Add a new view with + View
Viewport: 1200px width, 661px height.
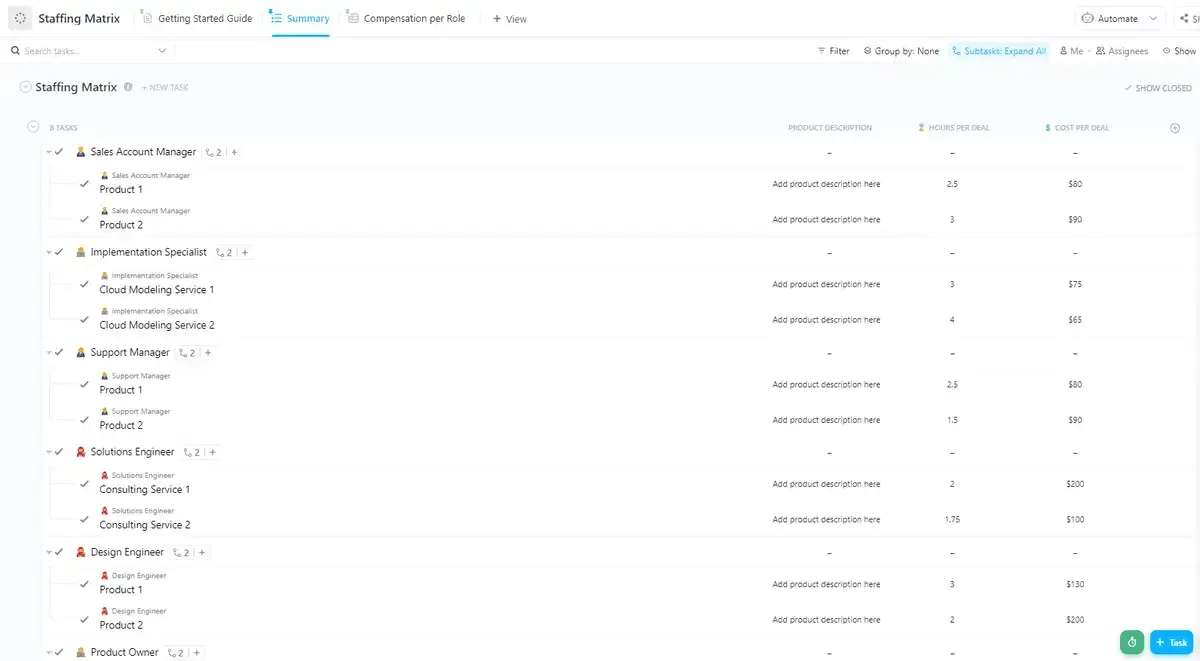point(510,18)
